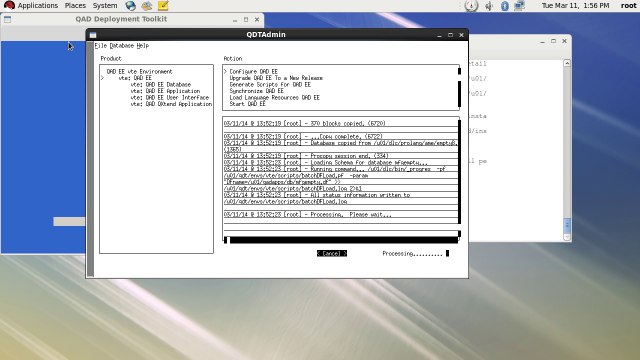Click scroll-up arrow in background window scrollbar
This screenshot has width=640, height=360.
567,63
